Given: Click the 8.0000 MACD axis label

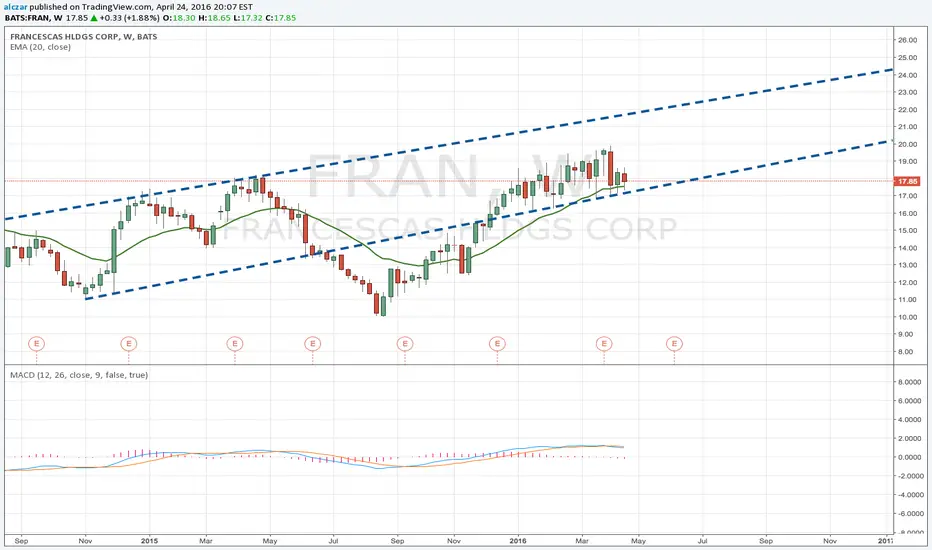Looking at the screenshot, I should click(x=909, y=382).
